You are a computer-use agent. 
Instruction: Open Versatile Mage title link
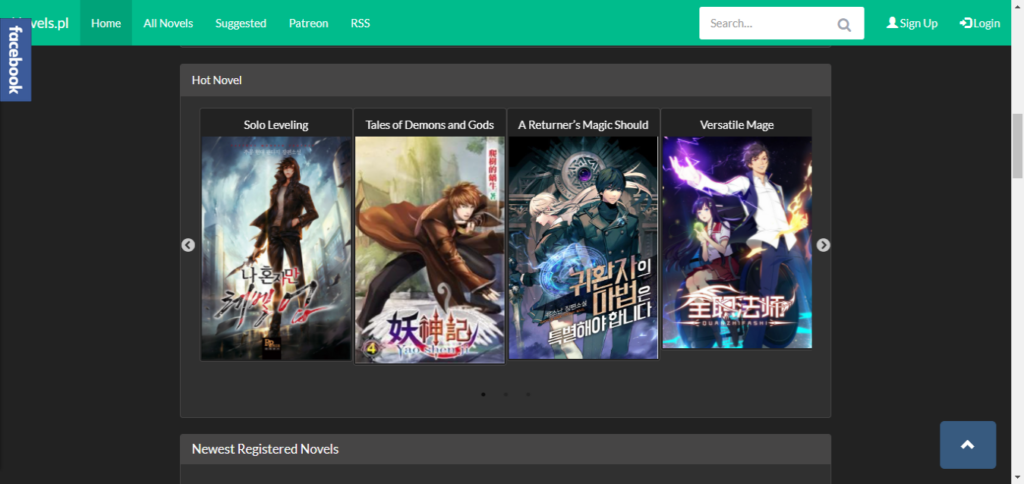click(737, 125)
